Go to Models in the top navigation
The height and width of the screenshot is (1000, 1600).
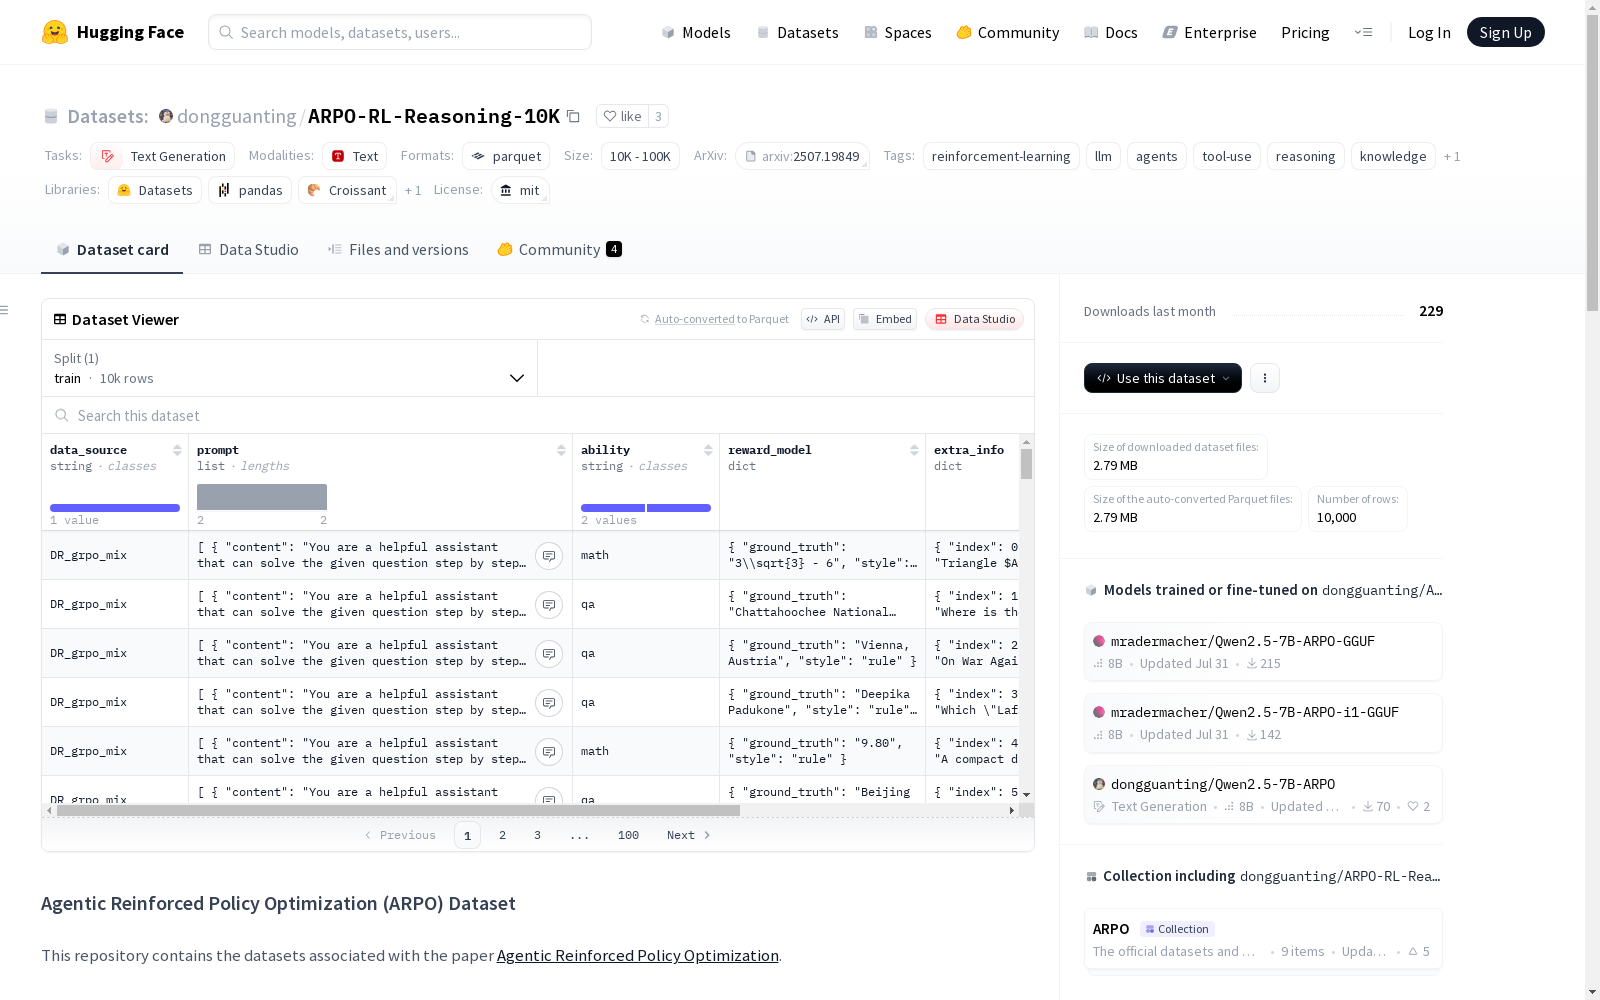click(696, 32)
